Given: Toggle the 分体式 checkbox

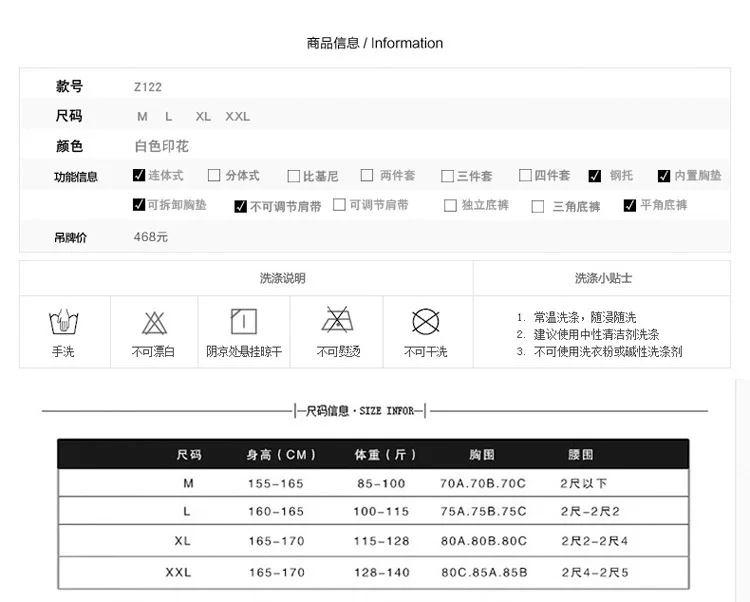Looking at the screenshot, I should coord(214,175).
